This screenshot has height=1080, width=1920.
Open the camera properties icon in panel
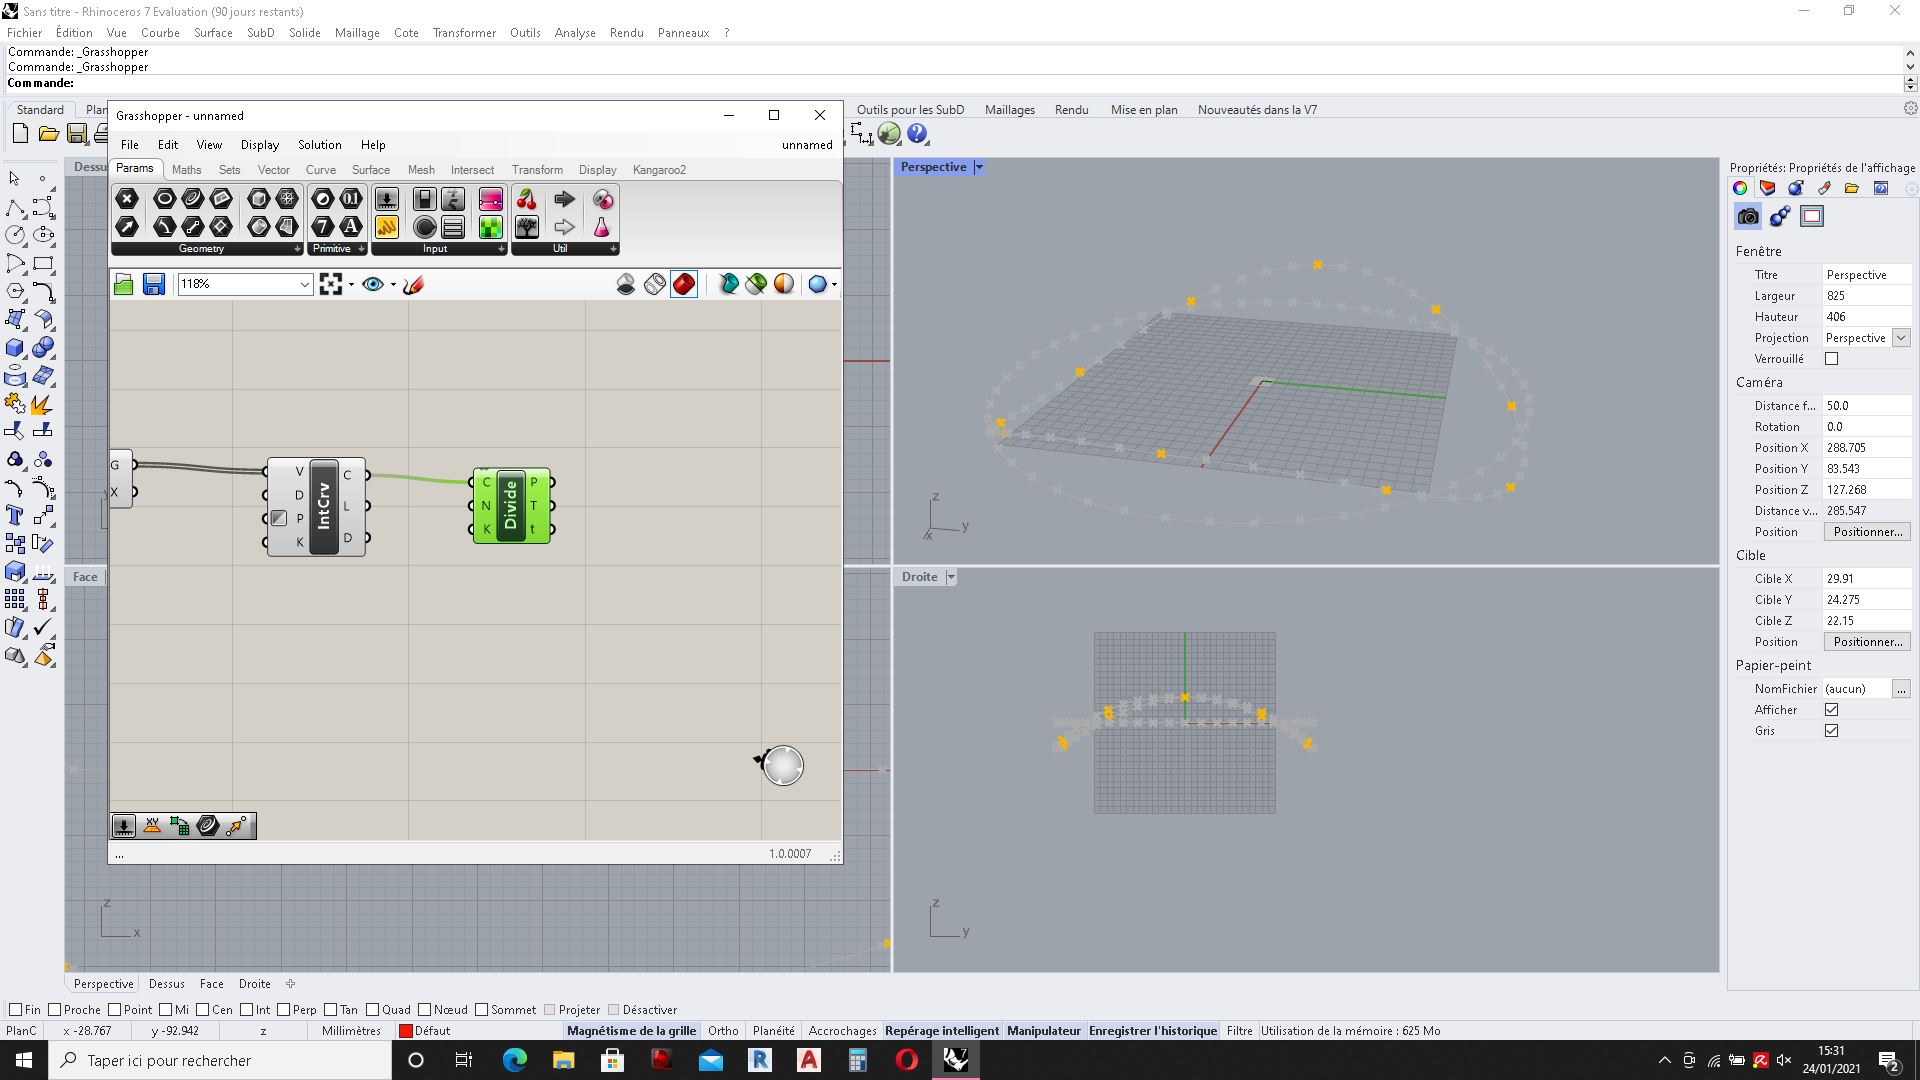point(1748,216)
